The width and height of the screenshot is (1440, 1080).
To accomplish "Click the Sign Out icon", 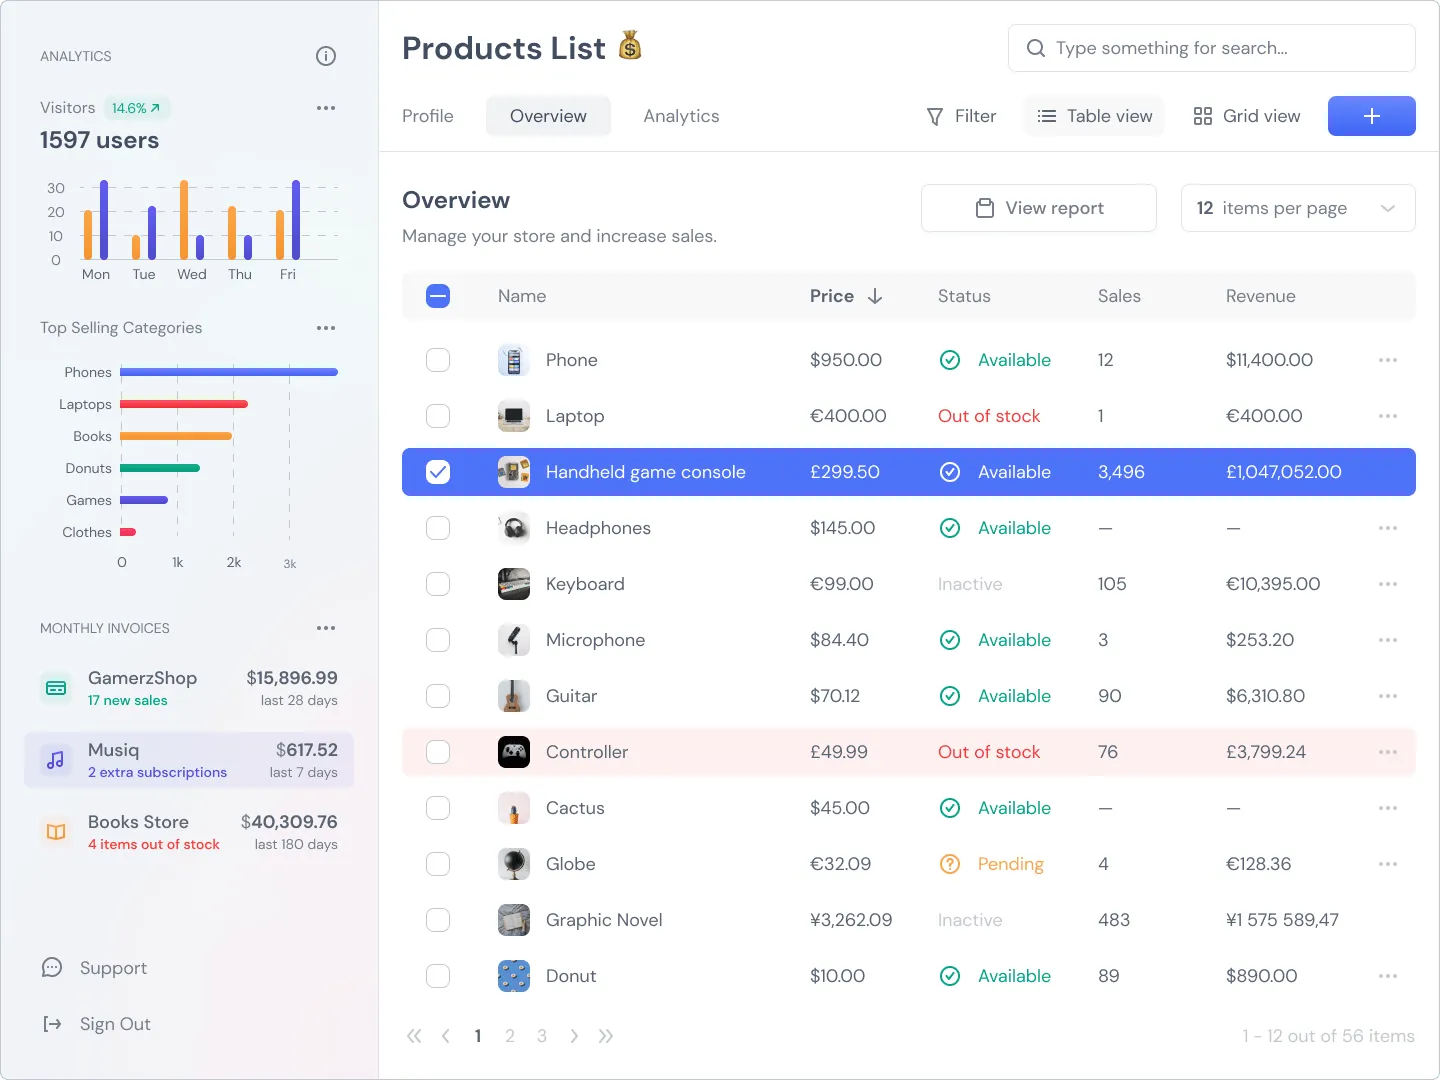I will (x=51, y=1023).
